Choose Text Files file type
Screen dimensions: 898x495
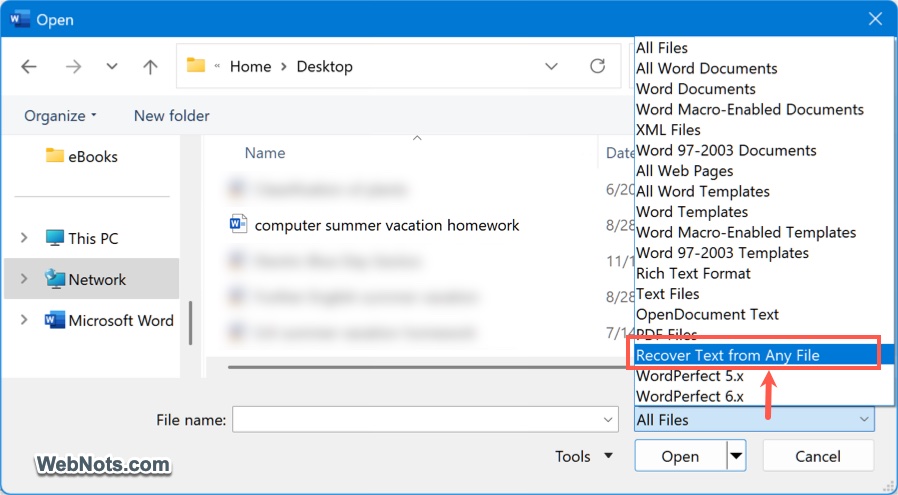point(668,294)
